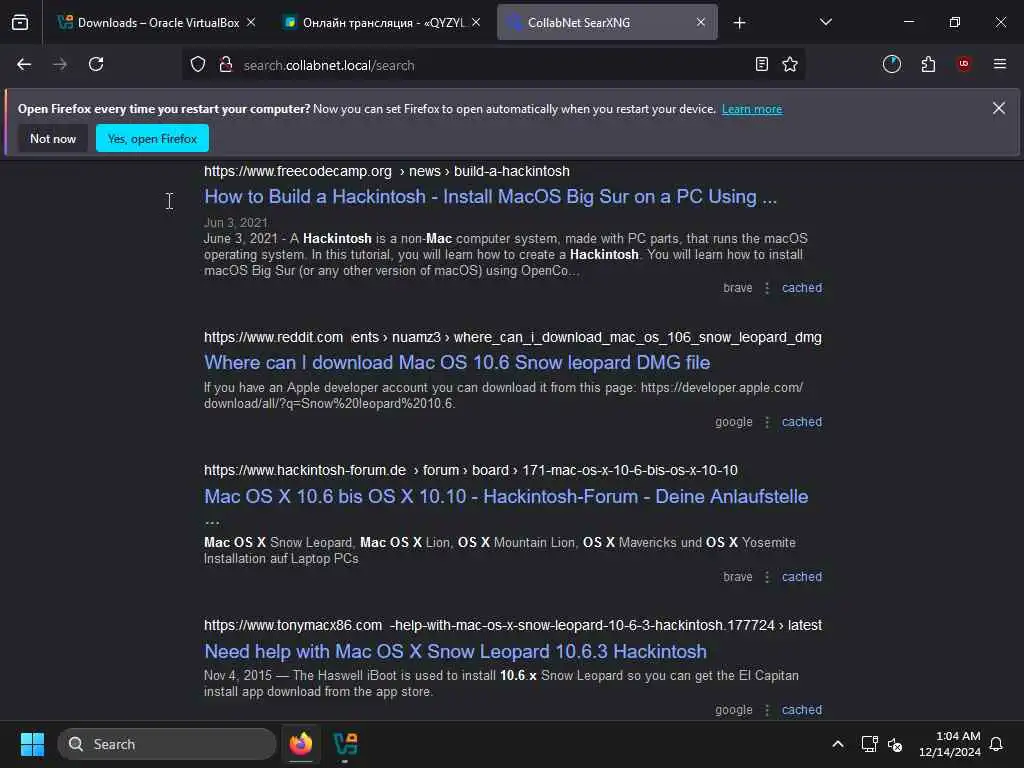Screen dimensions: 1024x768
Task: Open options dots beside tonymacx86 google label
Action: click(x=767, y=710)
